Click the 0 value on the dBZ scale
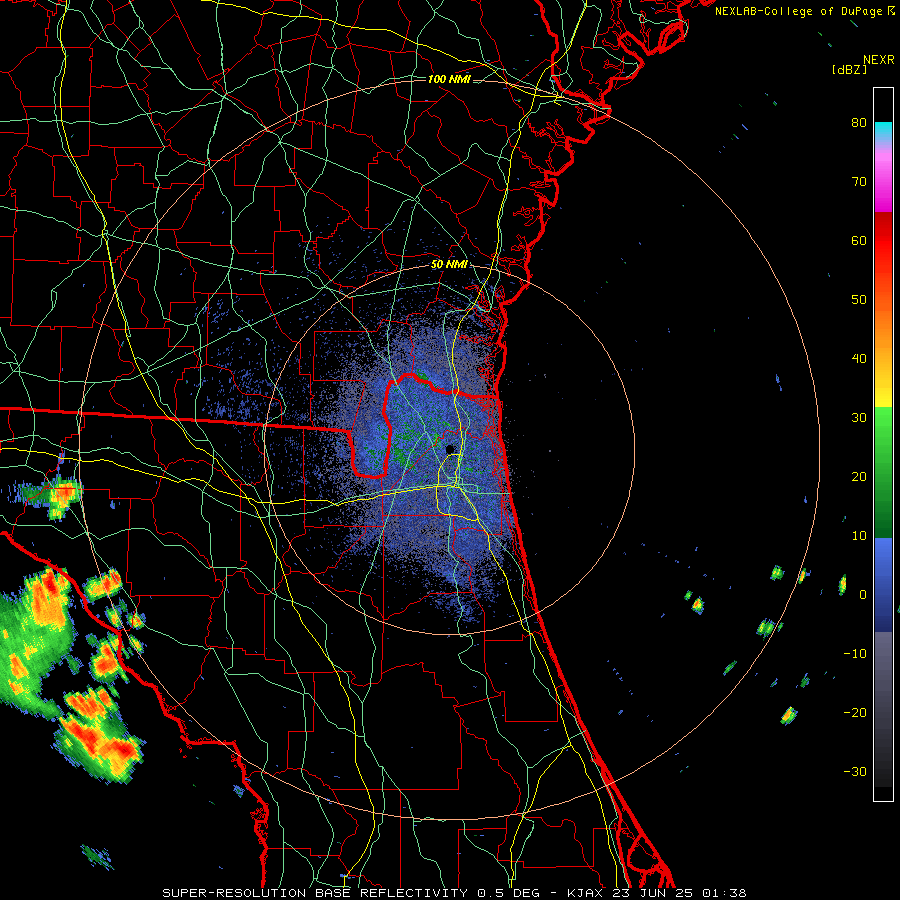The width and height of the screenshot is (900, 900). coord(863,595)
